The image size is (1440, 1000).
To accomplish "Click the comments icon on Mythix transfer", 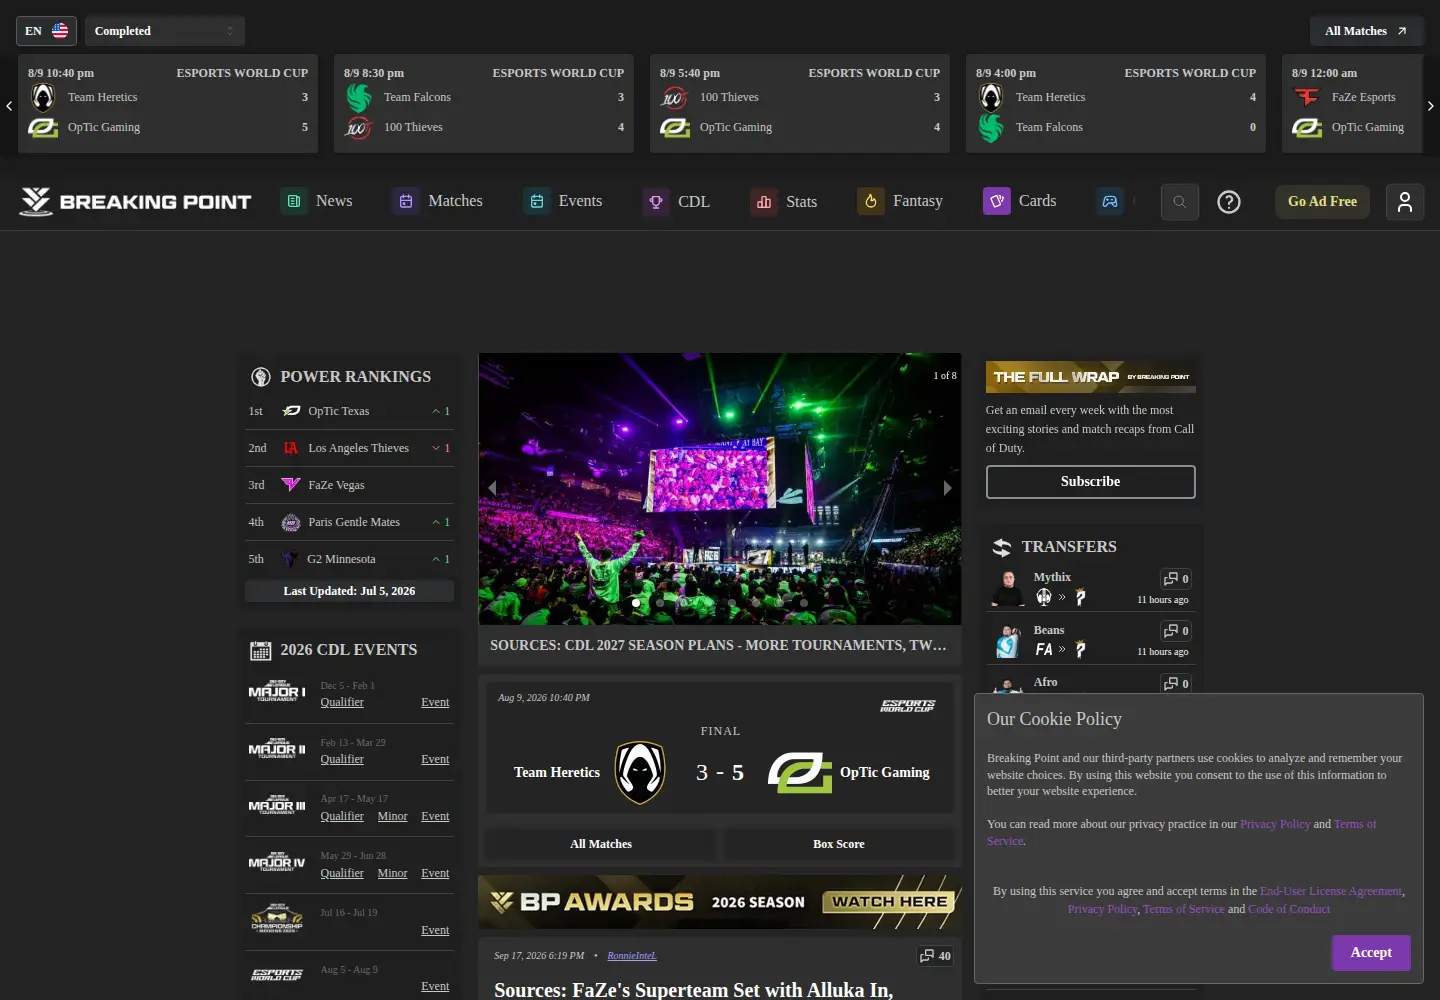I will pos(1176,579).
